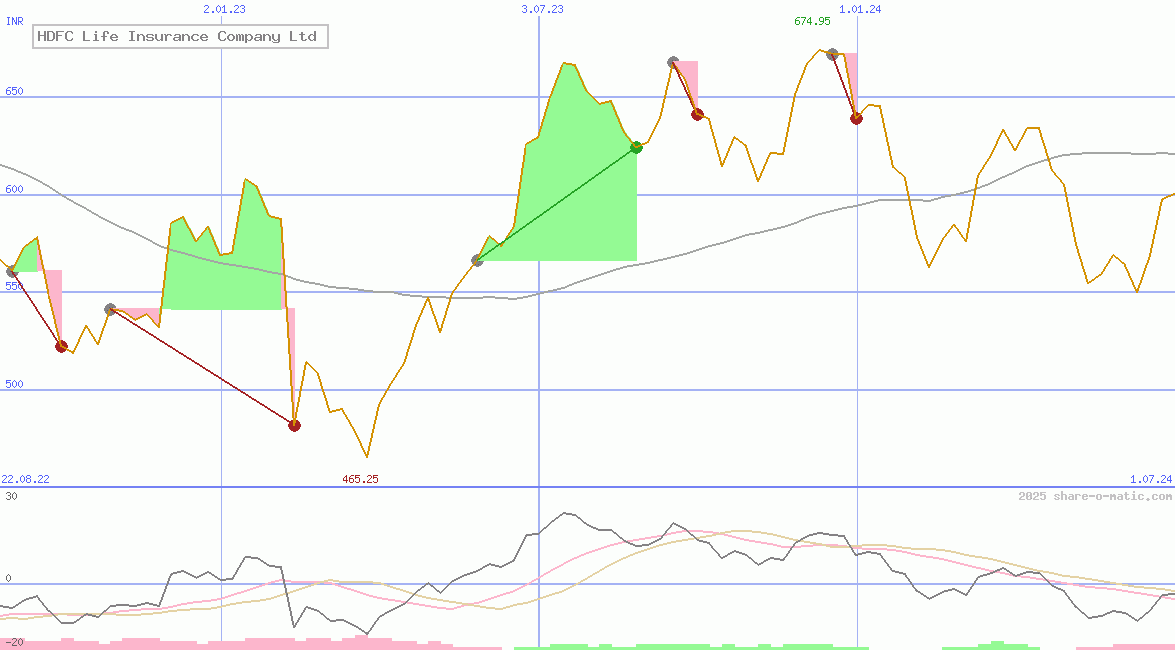Click the 1.07.24 end date label
Viewport: 1175px width, 650px height.
coord(1151,479)
